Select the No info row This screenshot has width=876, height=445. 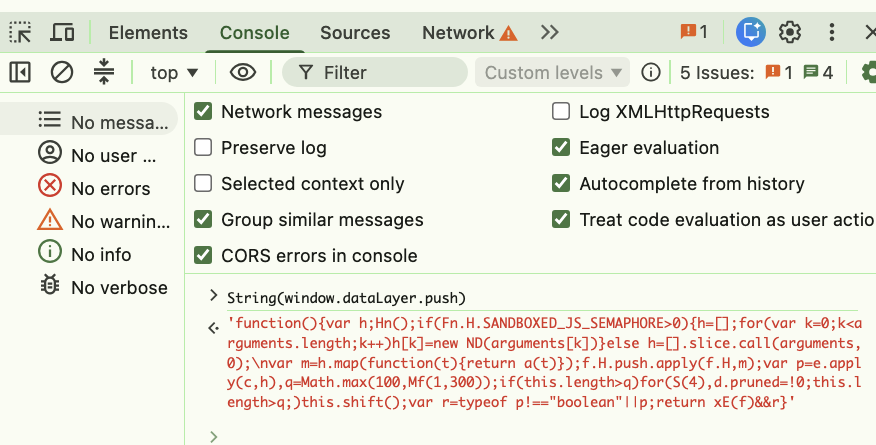(89, 253)
